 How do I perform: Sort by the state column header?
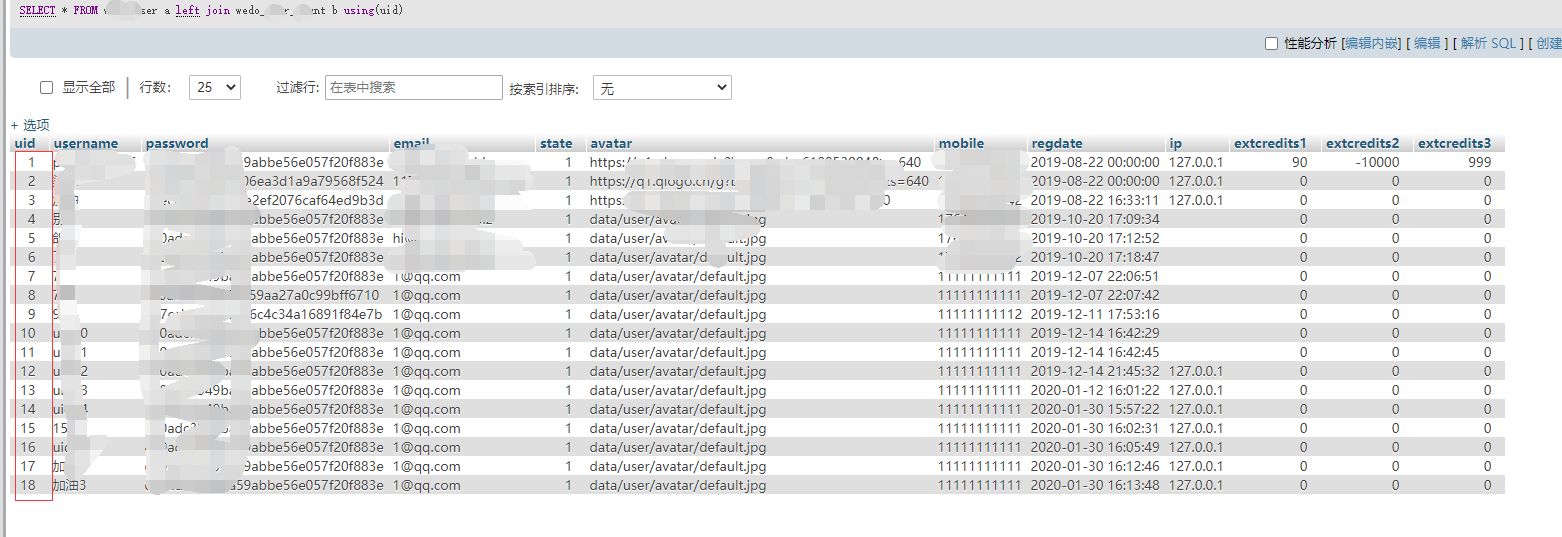[x=556, y=143]
